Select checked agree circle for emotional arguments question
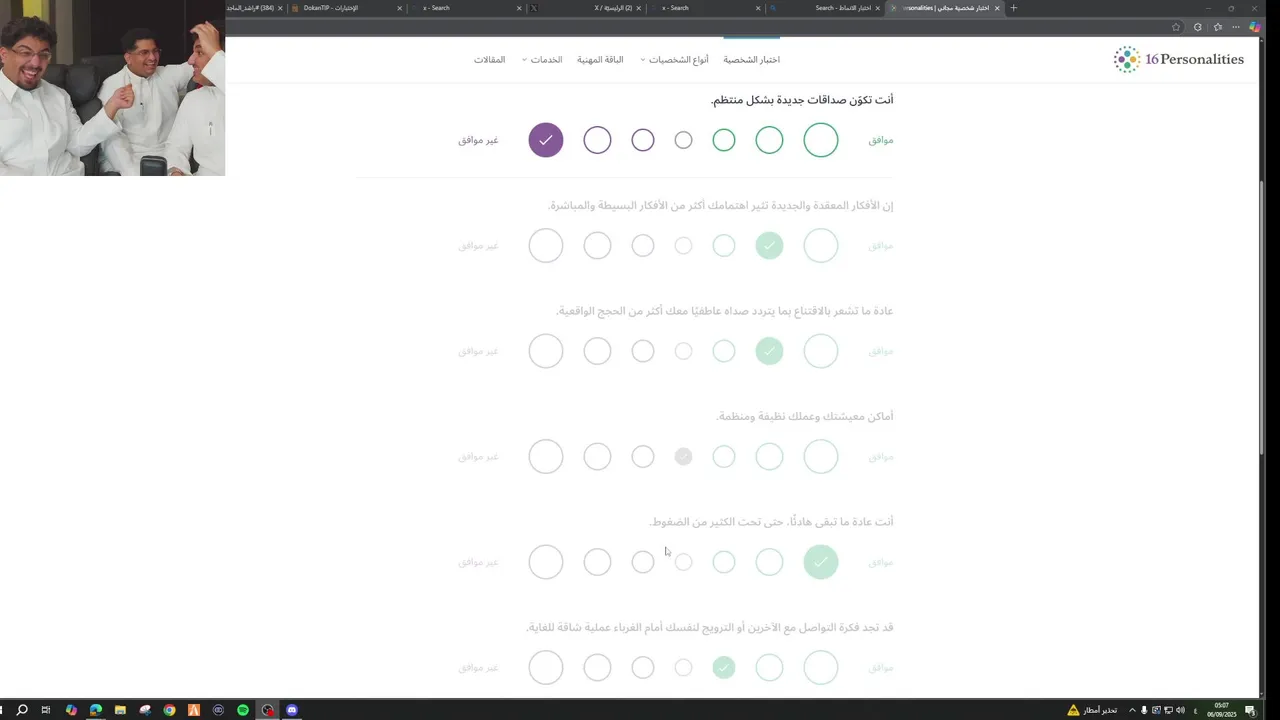The width and height of the screenshot is (1280, 720). 769,351
